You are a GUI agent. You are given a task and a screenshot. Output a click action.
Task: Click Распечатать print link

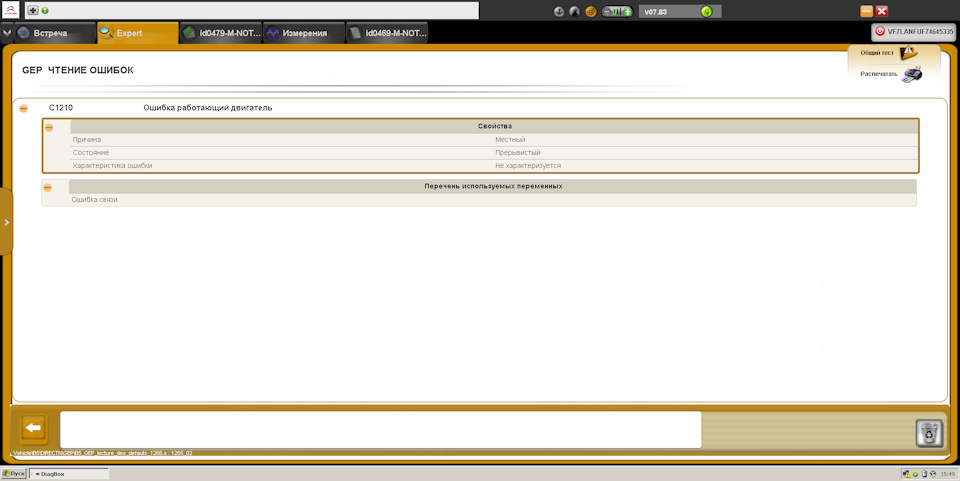coord(879,74)
